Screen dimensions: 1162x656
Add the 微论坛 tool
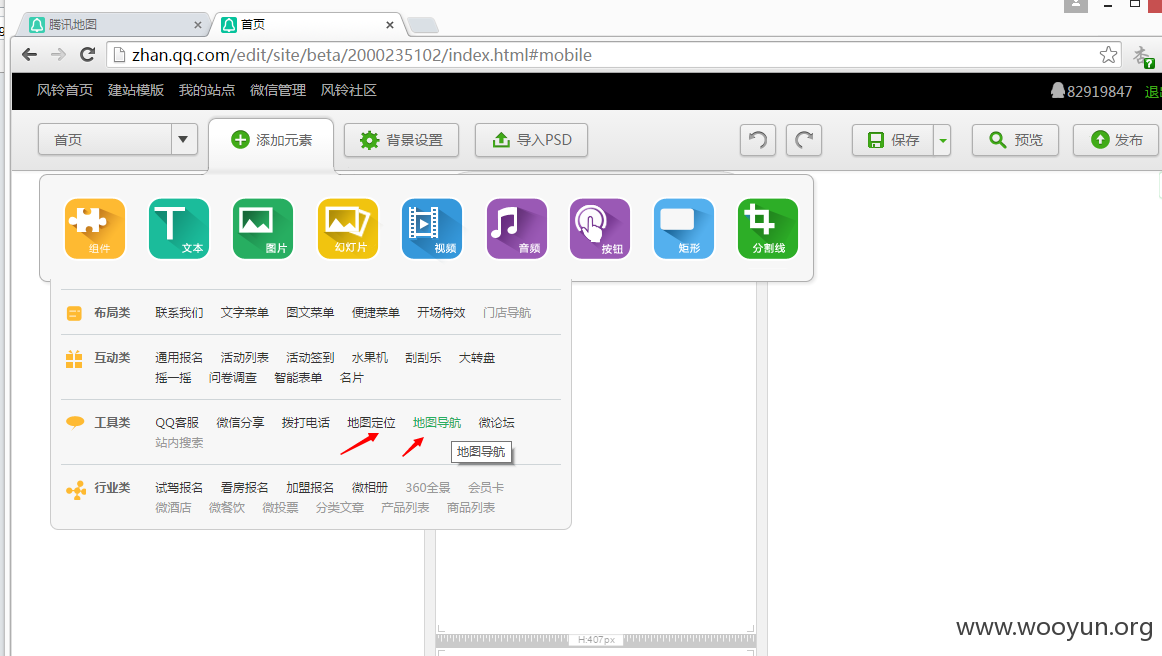pos(497,423)
